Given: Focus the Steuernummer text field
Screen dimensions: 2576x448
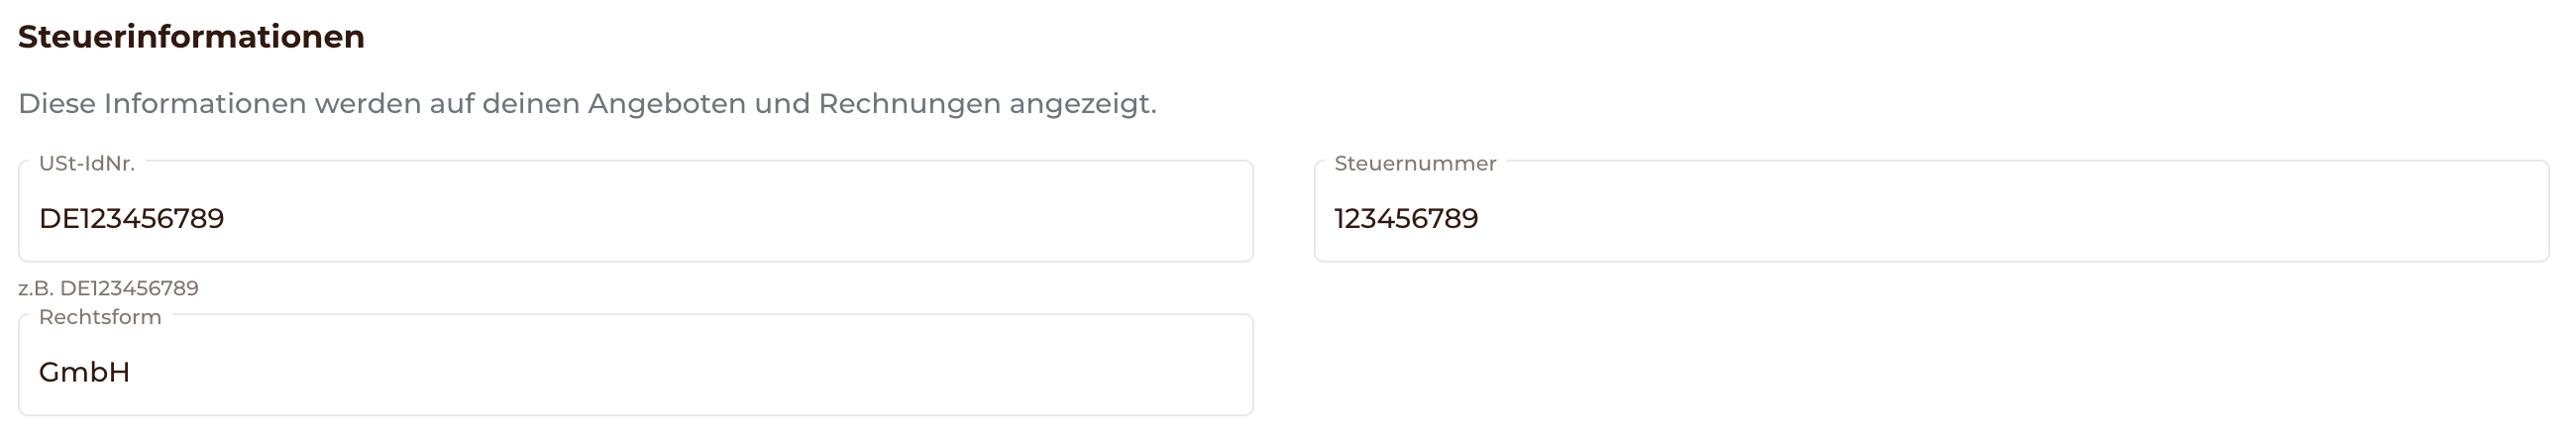Looking at the screenshot, I should (x=1931, y=212).
